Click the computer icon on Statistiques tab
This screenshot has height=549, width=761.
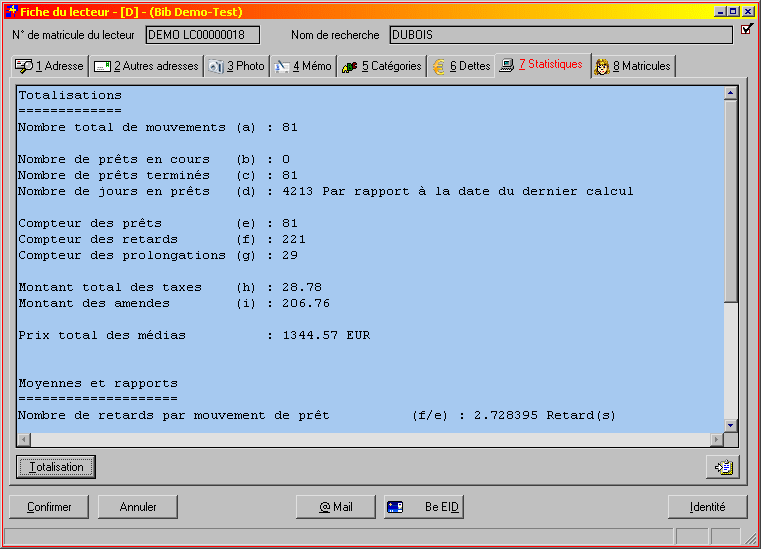[506, 65]
